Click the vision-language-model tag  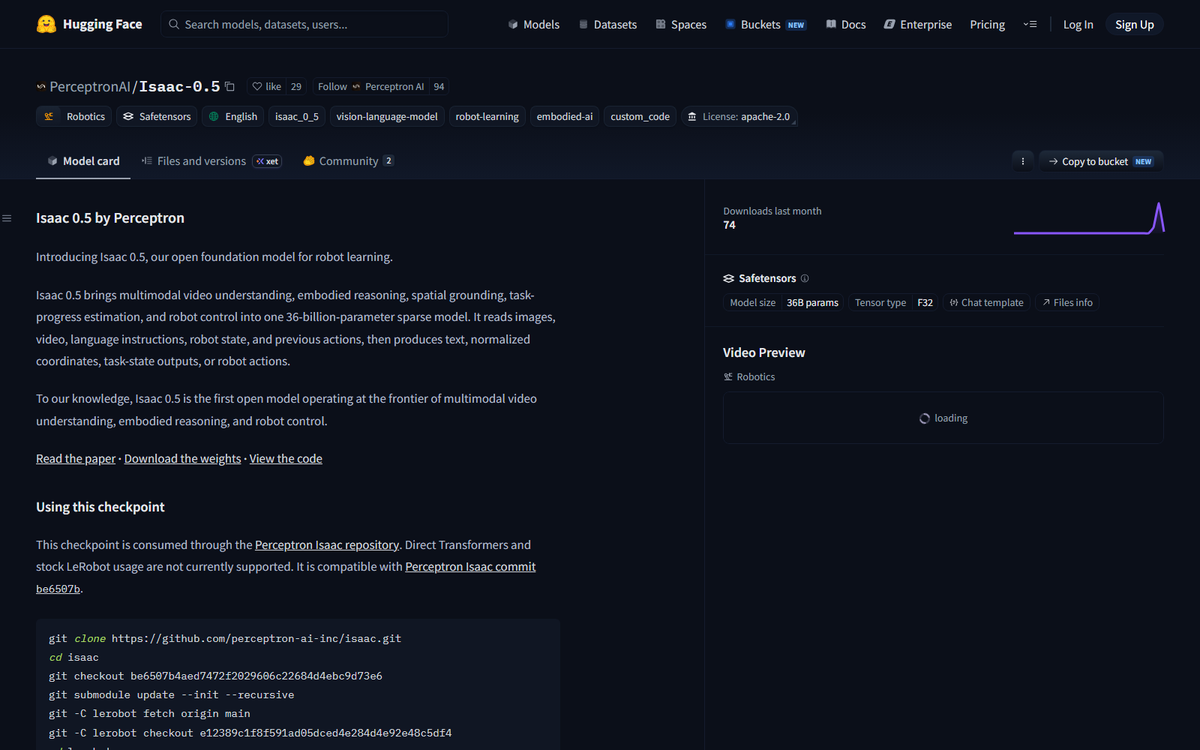[x=387, y=116]
